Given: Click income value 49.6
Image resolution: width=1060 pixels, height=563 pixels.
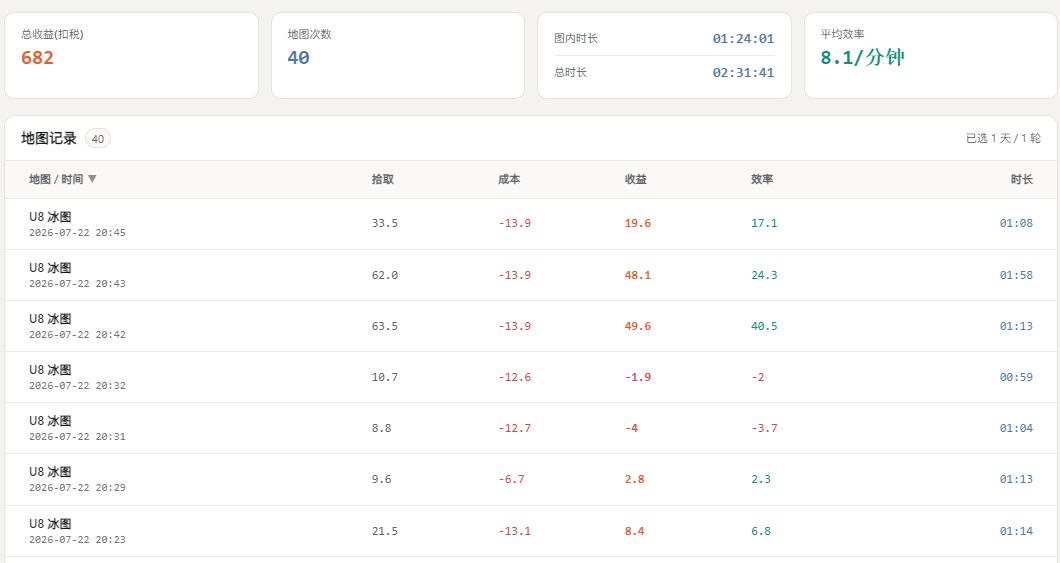Looking at the screenshot, I should pos(637,326).
